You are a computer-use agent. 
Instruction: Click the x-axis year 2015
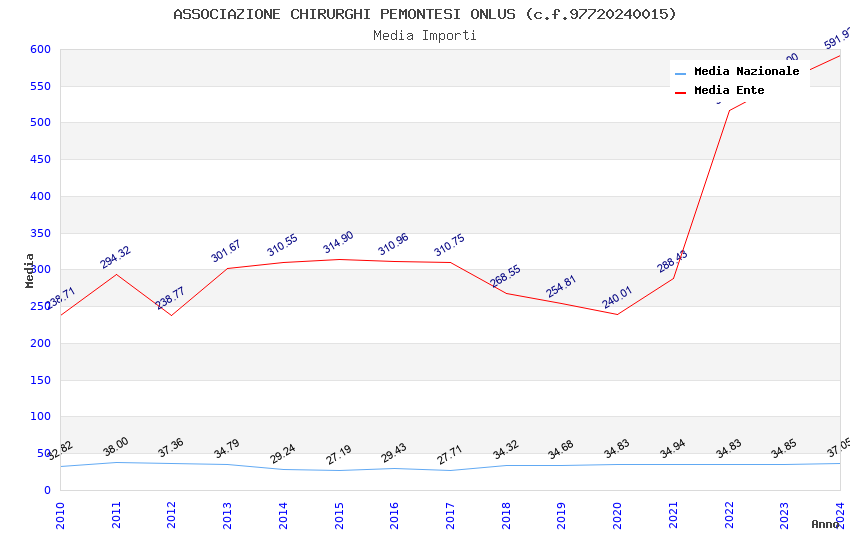click(x=339, y=515)
